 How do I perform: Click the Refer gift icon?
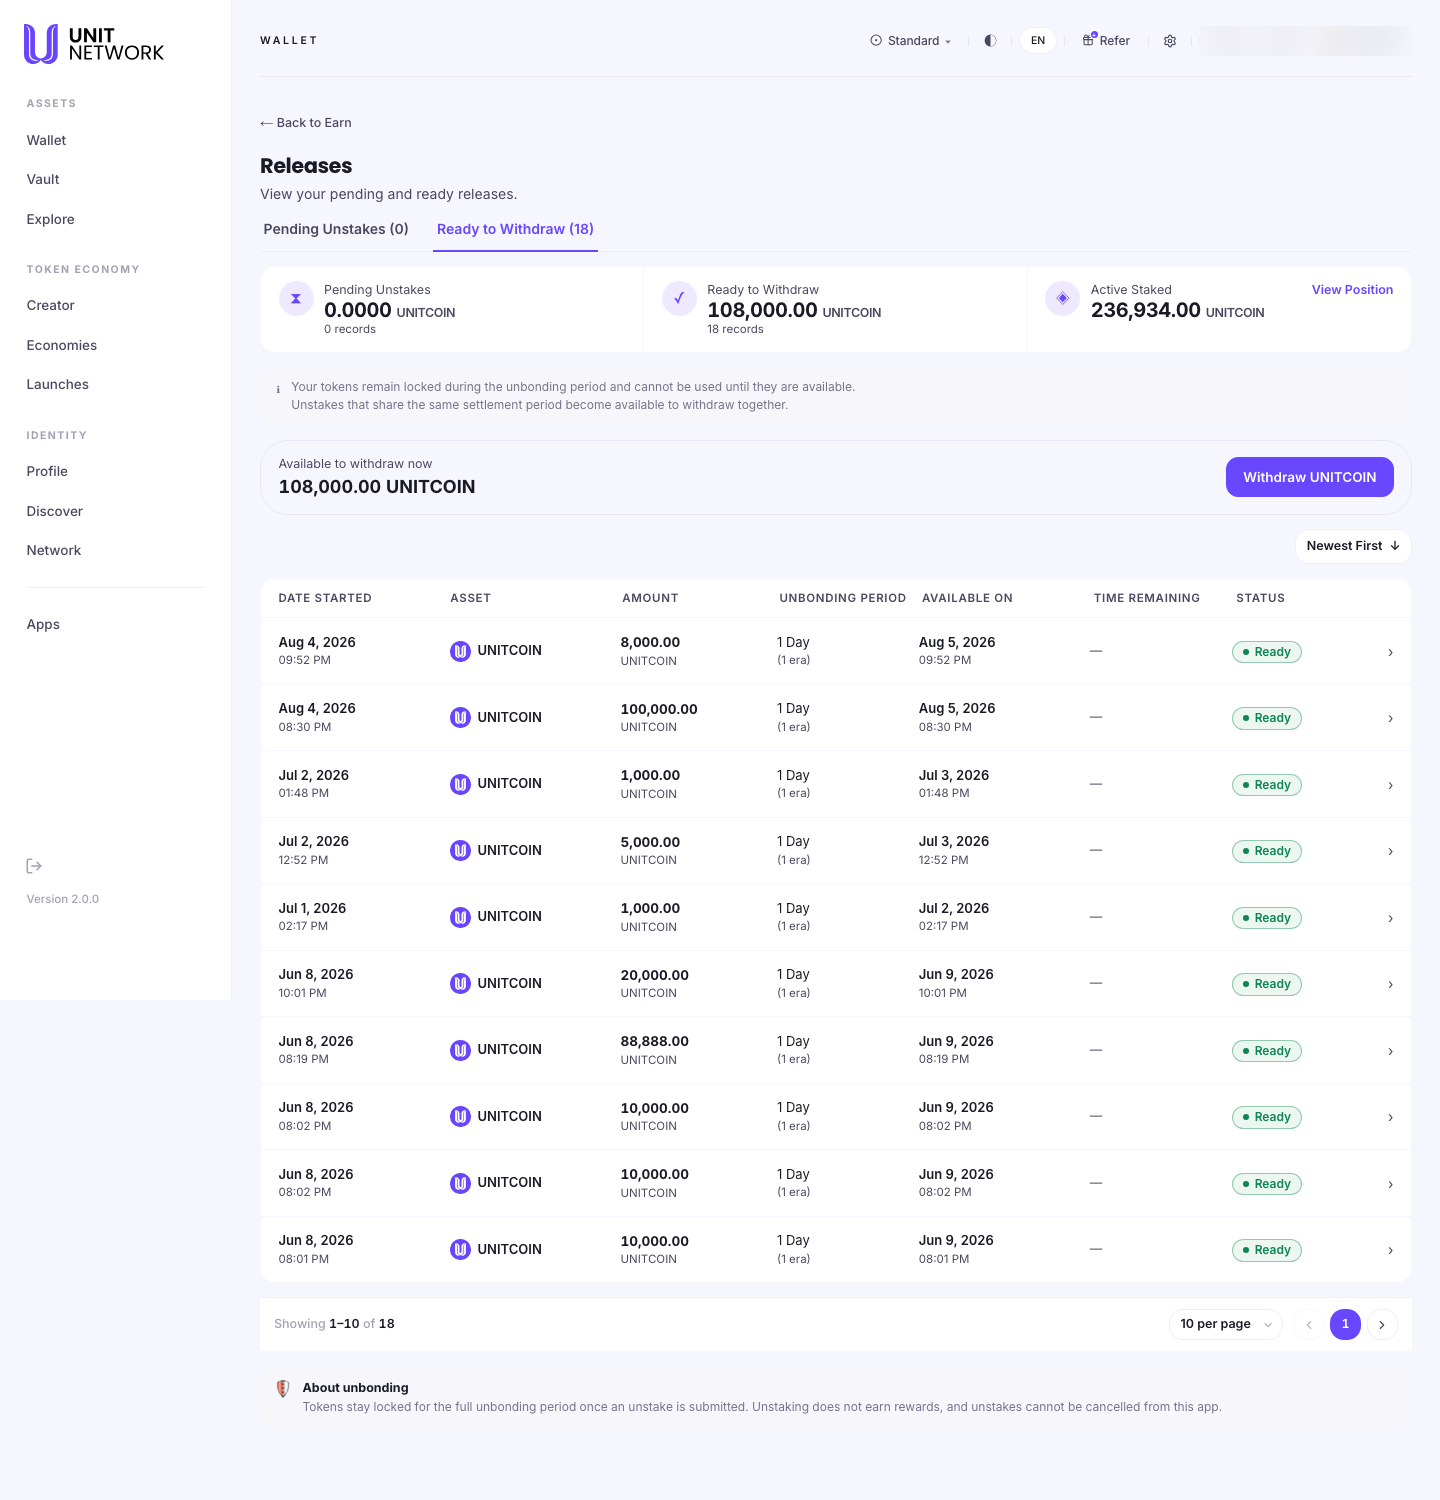(1089, 40)
